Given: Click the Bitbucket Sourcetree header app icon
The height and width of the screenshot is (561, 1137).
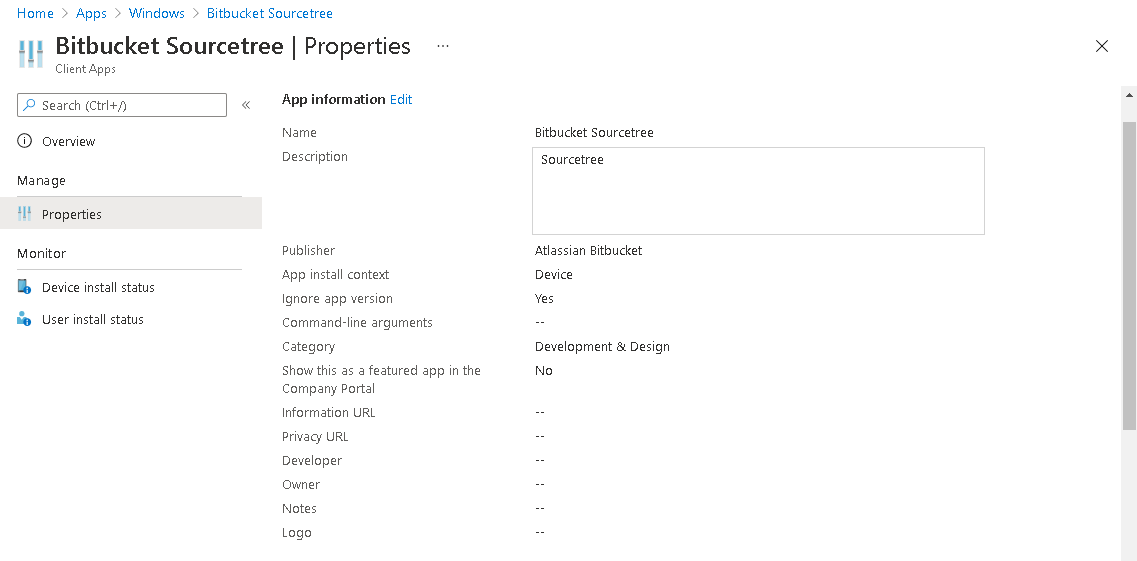Looking at the screenshot, I should [x=32, y=53].
